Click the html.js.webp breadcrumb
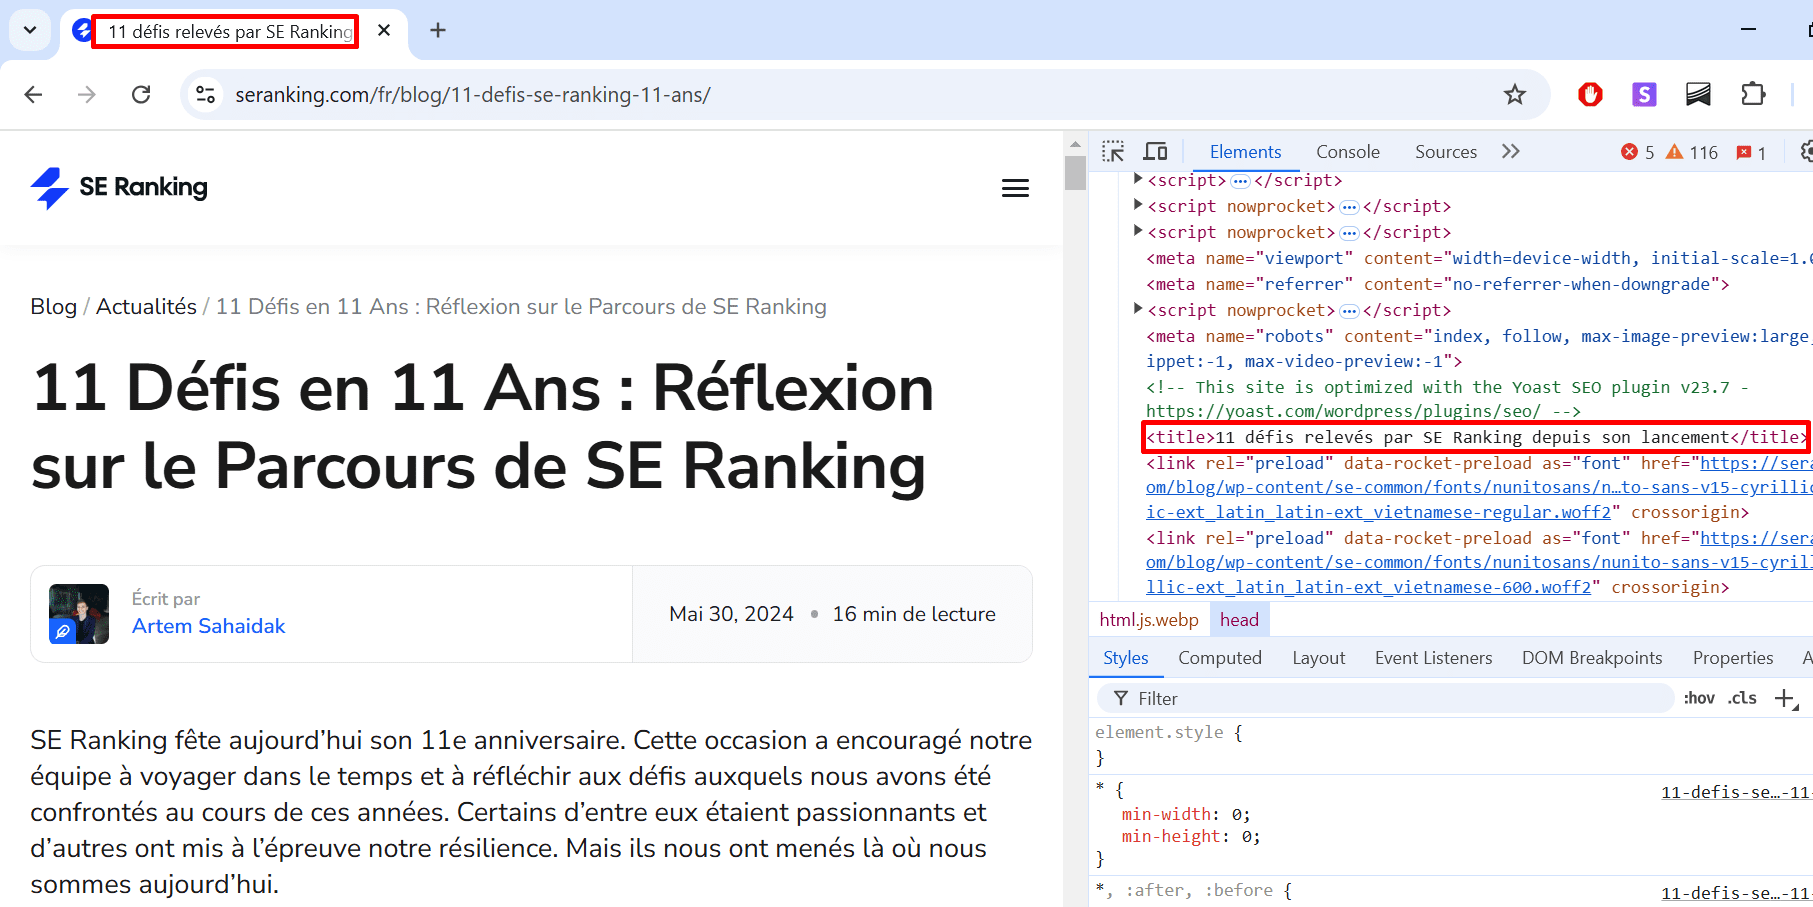Screen dimensions: 1813x907 (1148, 620)
